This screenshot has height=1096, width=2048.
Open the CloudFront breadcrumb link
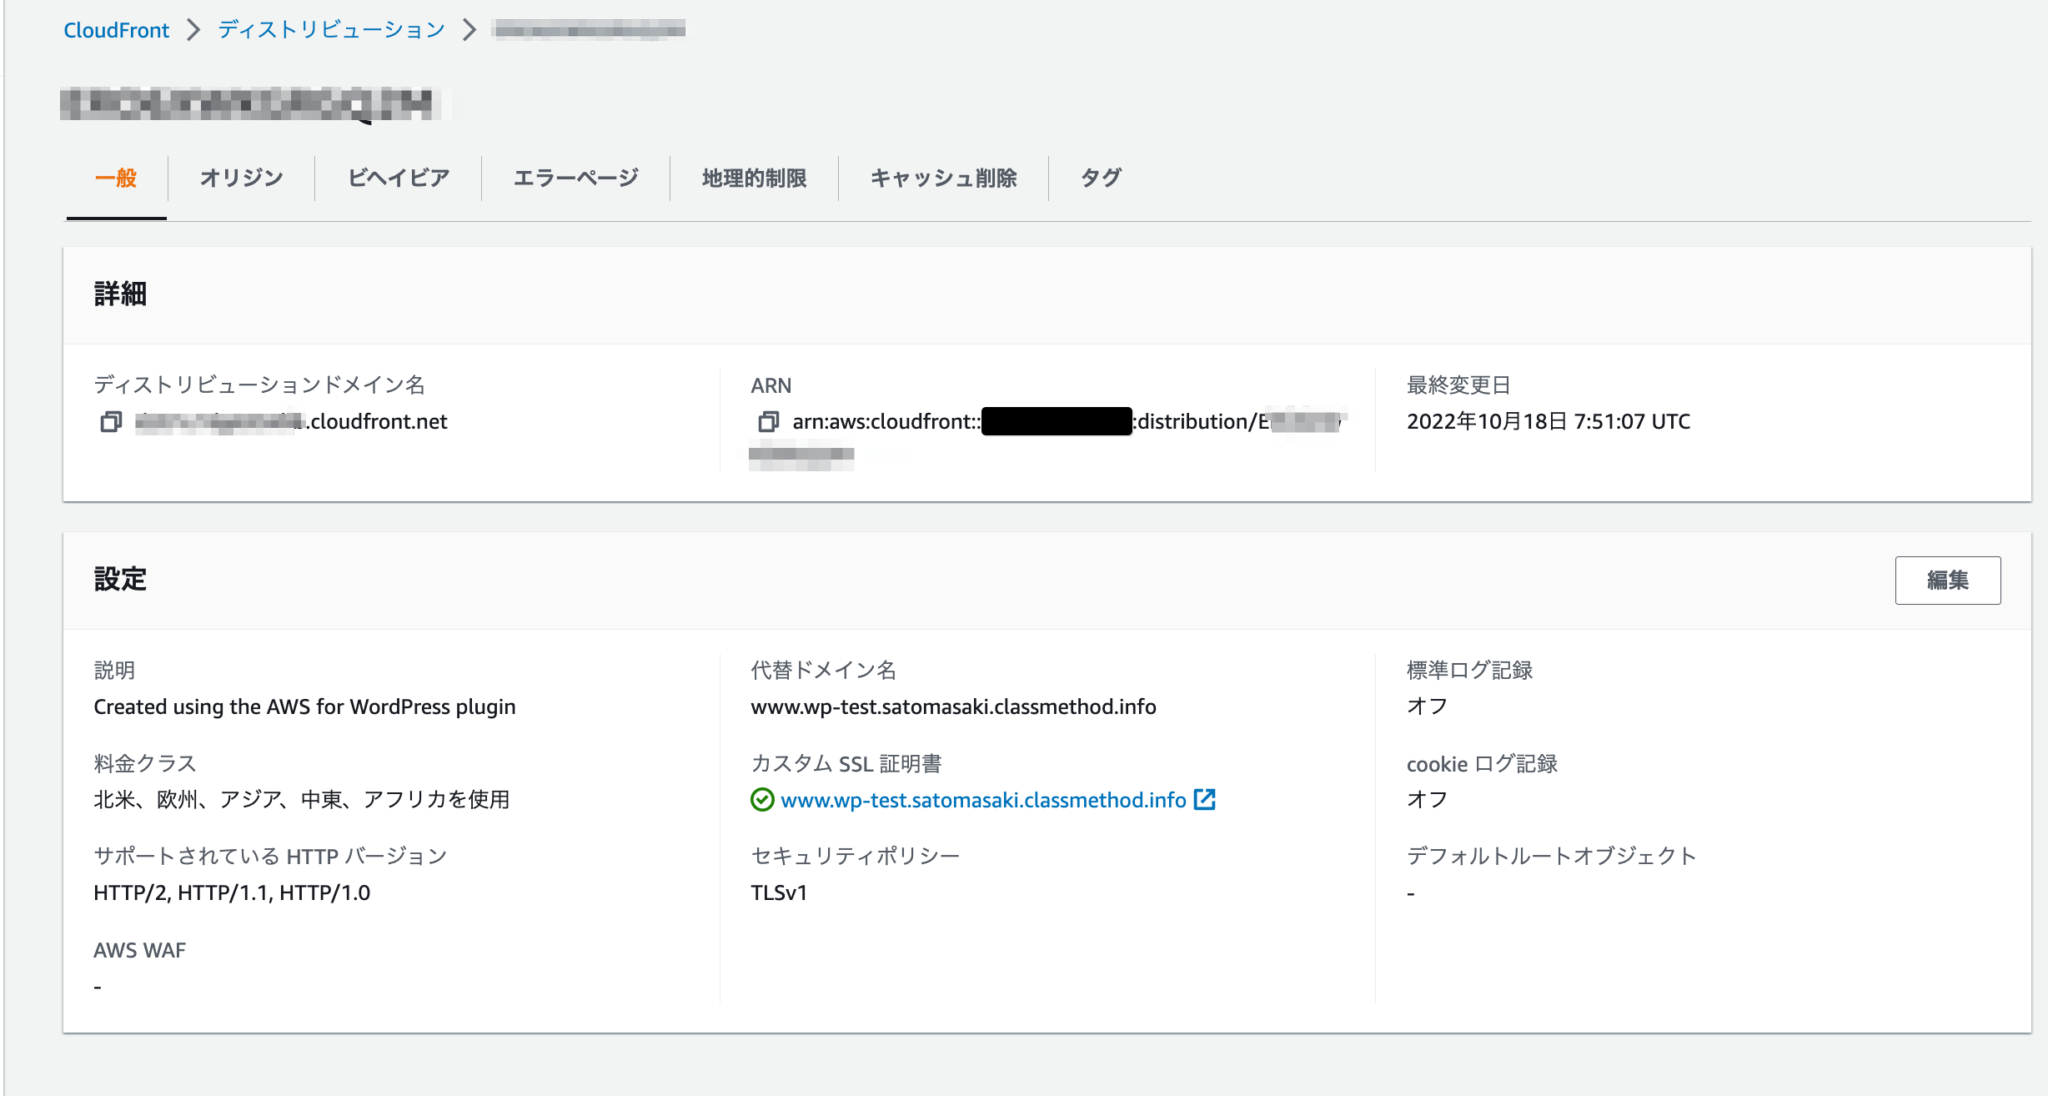tap(116, 29)
